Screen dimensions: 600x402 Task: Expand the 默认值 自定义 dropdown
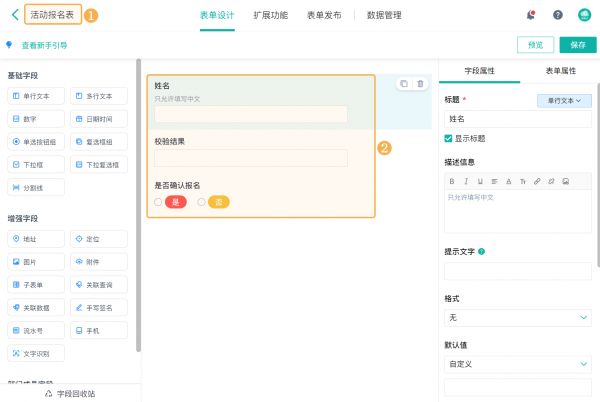517,364
